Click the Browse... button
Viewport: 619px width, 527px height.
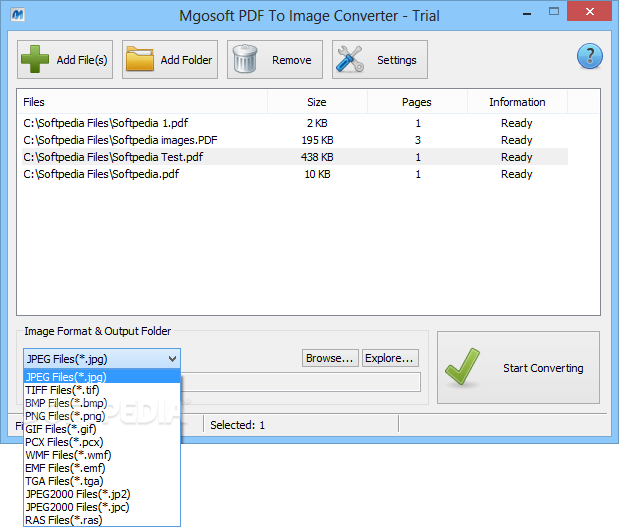click(330, 358)
